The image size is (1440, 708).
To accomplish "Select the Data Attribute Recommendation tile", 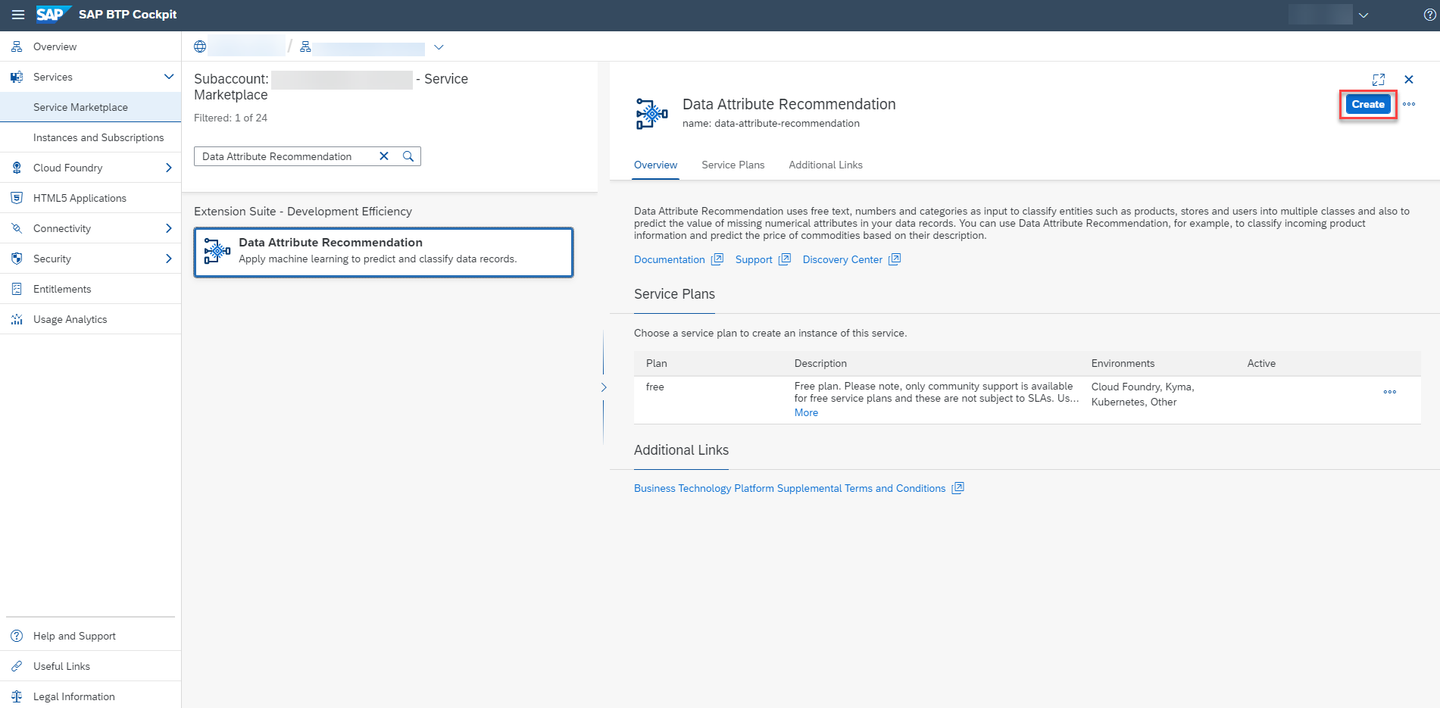I will (383, 252).
